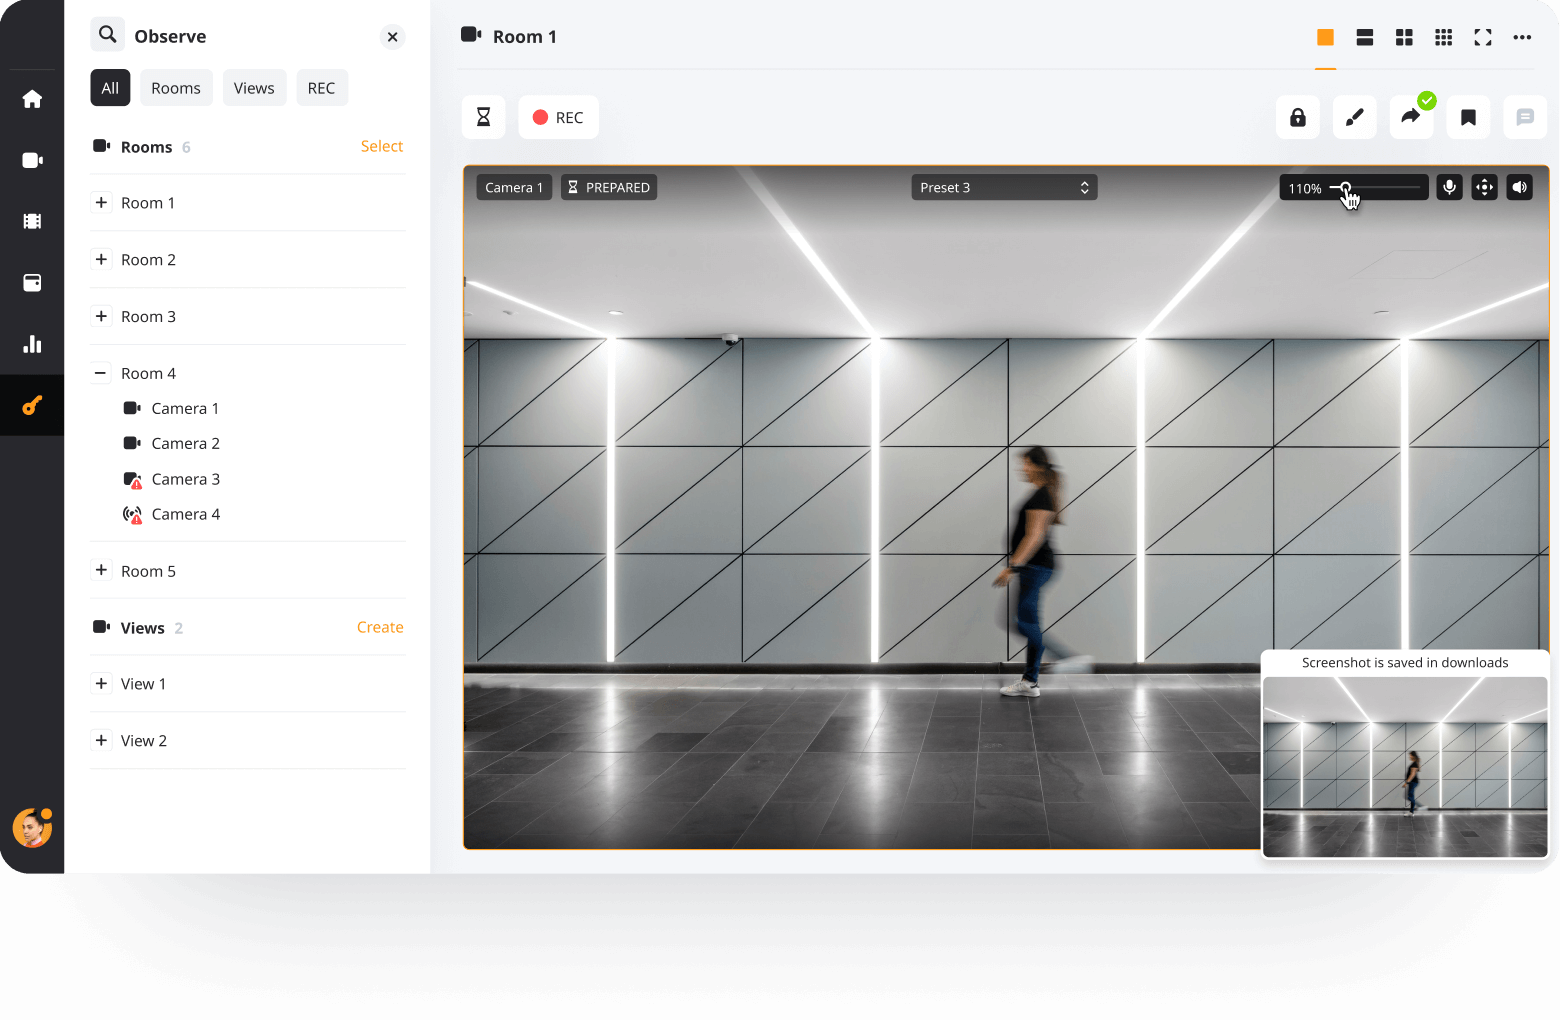Enter fullscreen mode
The width and height of the screenshot is (1560, 1020).
point(1483,37)
